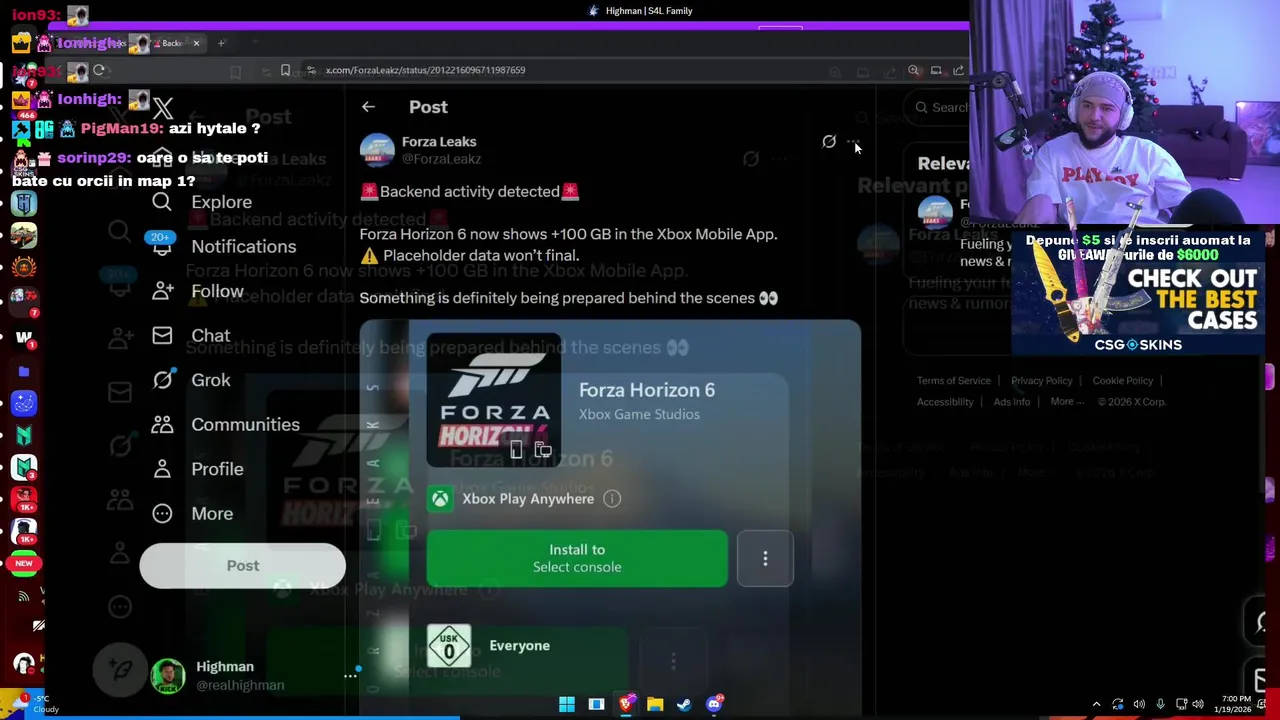Click the USK 0 rating badge
The image size is (1280, 720).
point(449,646)
